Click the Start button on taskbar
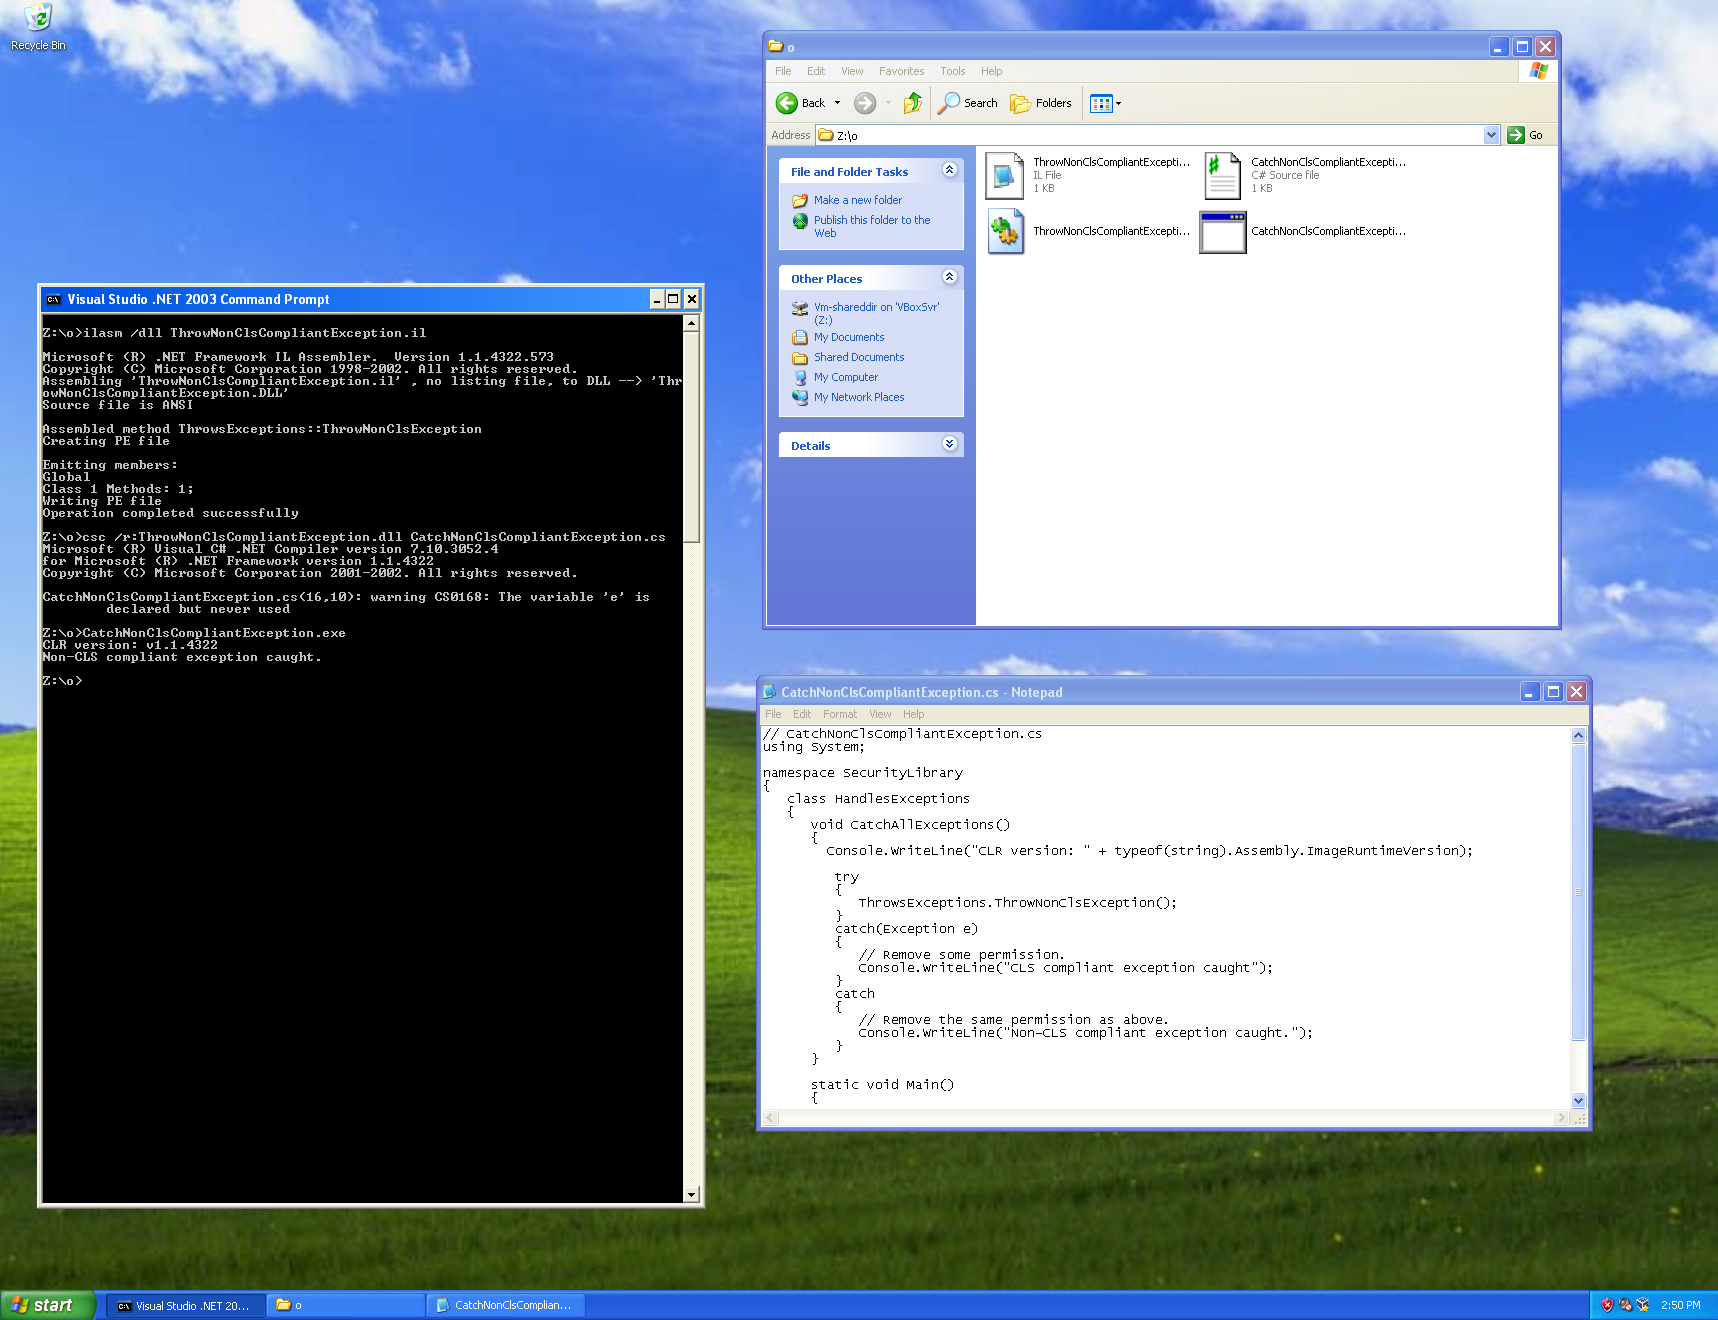The image size is (1718, 1320). 46,1305
